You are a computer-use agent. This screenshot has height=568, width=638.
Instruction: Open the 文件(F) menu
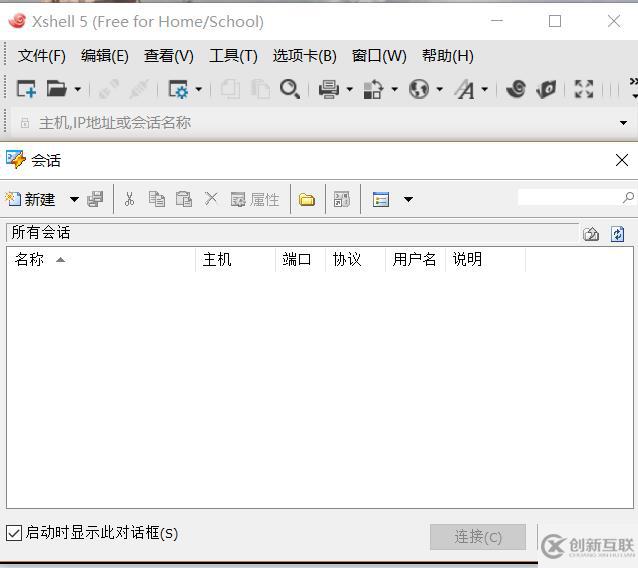coord(42,56)
